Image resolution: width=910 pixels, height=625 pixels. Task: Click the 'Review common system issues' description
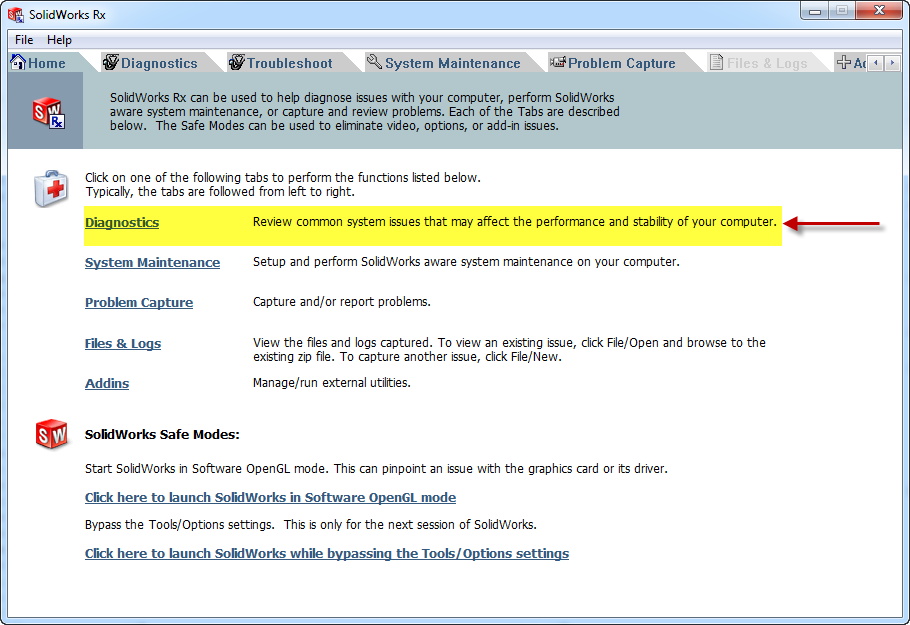[515, 222]
